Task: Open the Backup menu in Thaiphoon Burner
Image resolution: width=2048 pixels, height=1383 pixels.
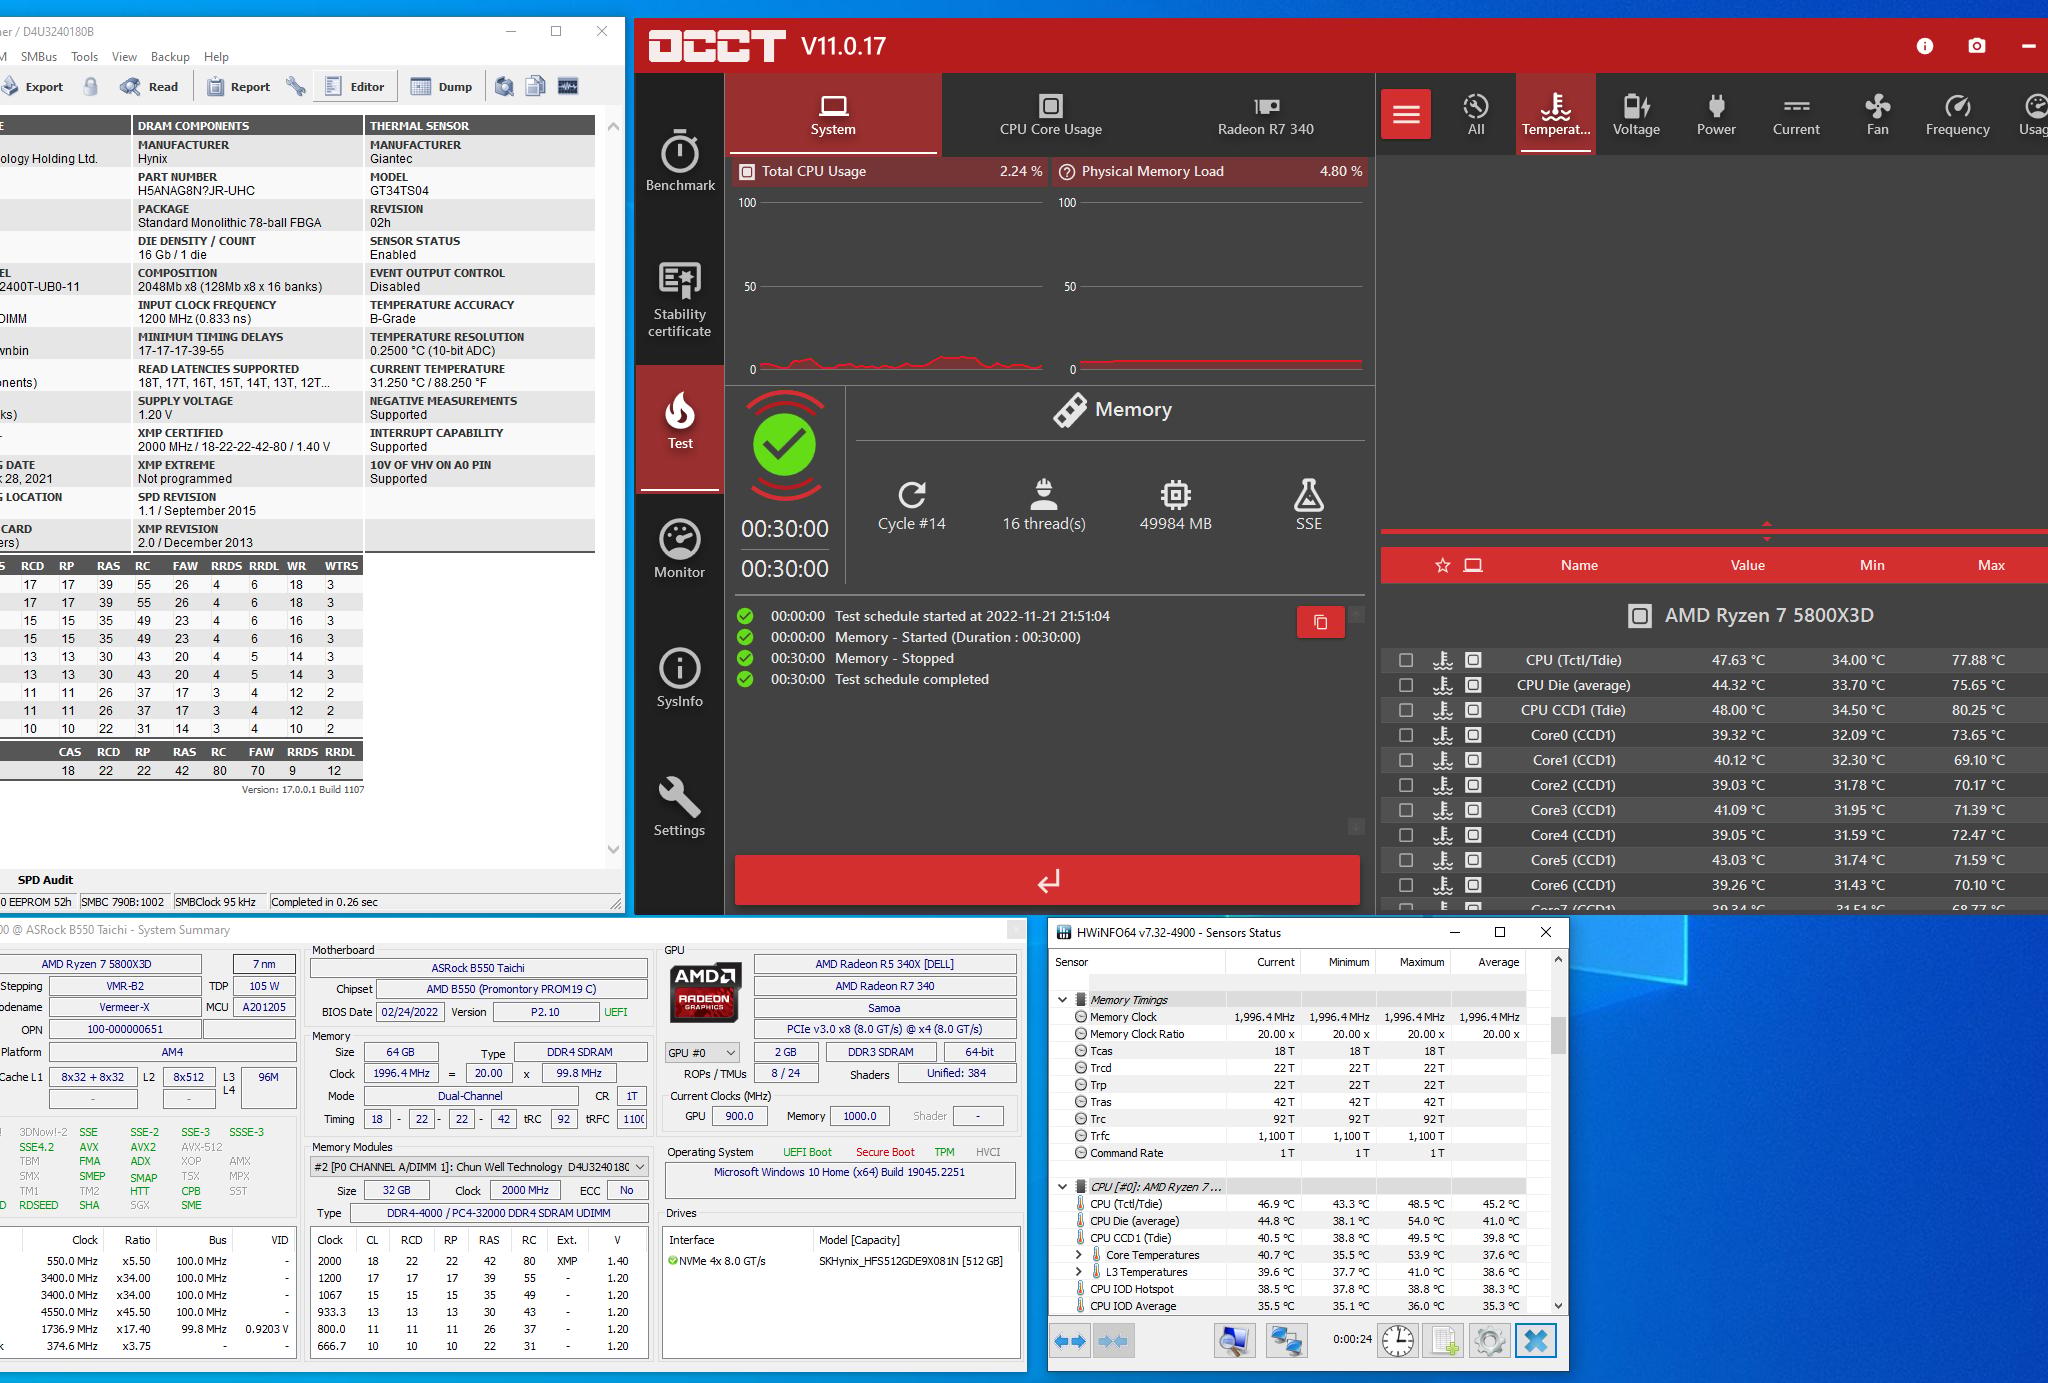Action: pyautogui.click(x=170, y=57)
